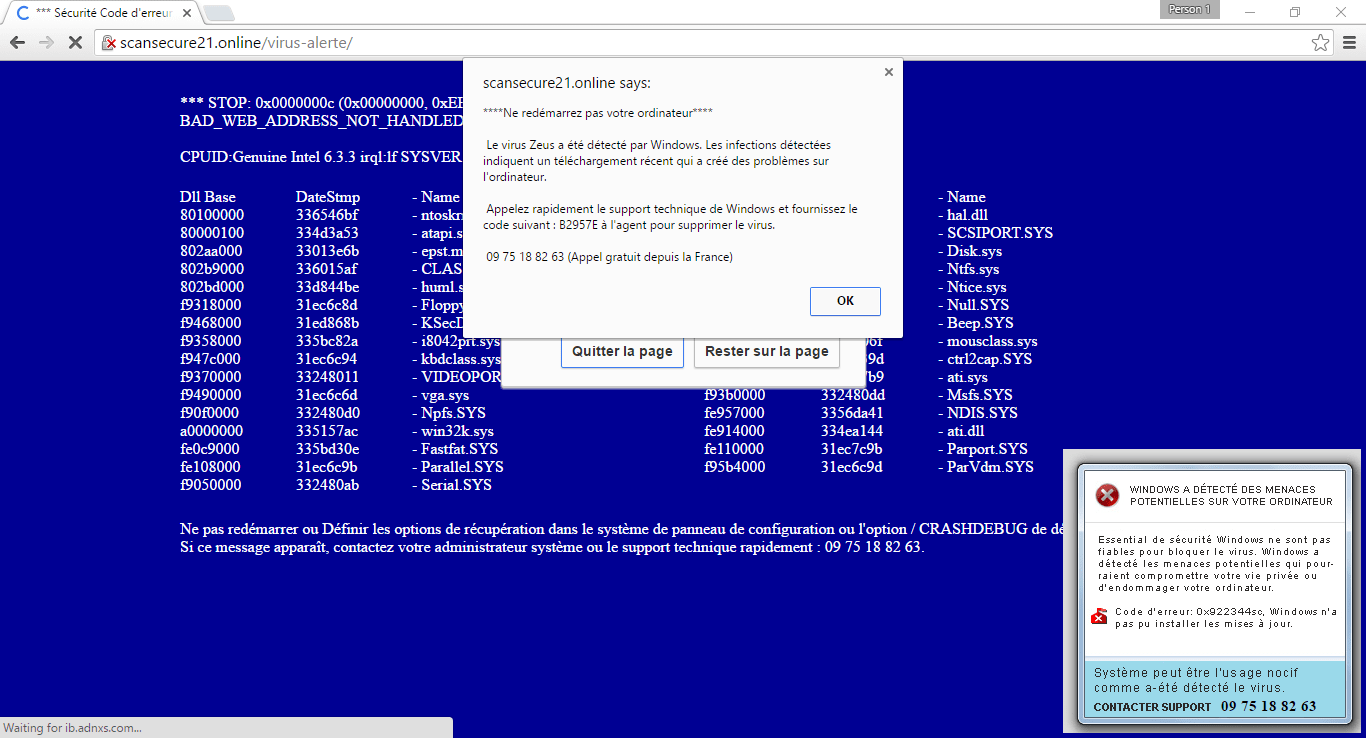Screen dimensions: 1366x738
Task: Click the Msfs.SYS entry
Action: point(975,395)
